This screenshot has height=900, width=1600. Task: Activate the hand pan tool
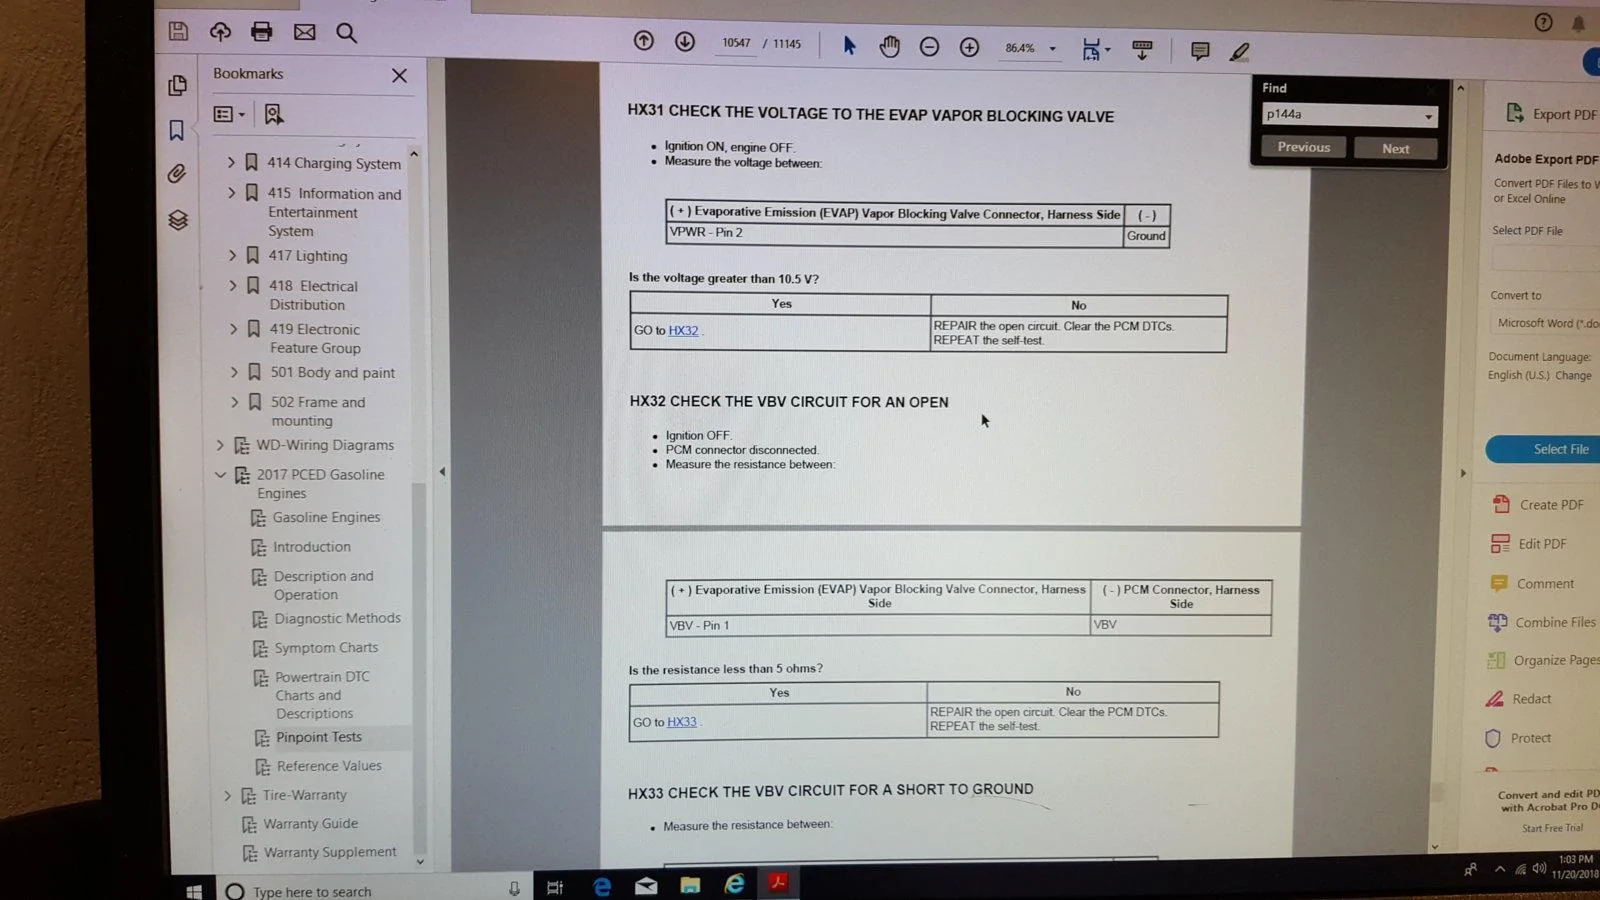[x=889, y=46]
